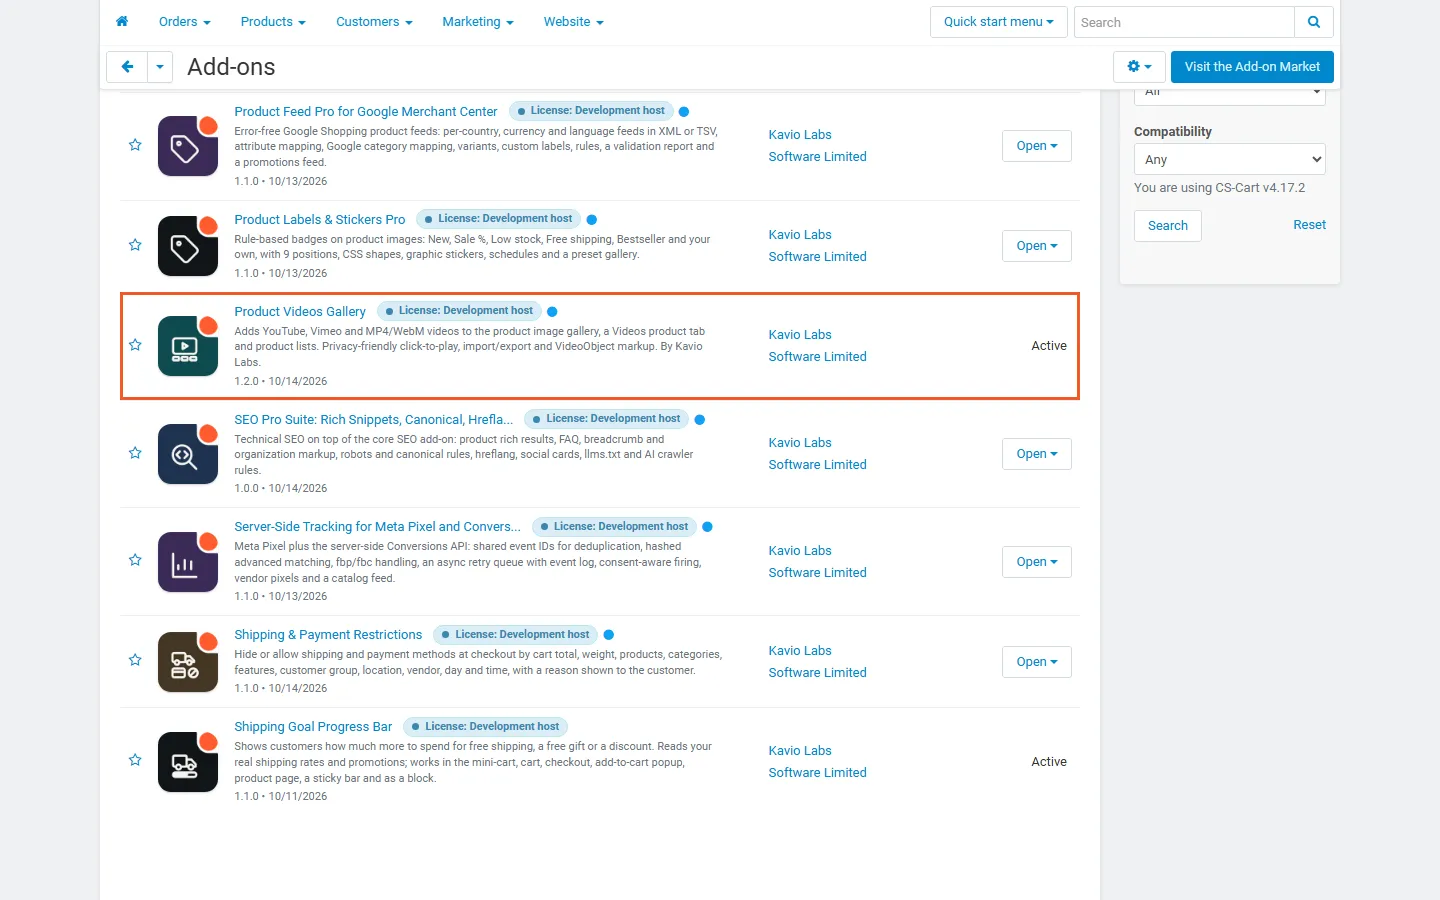Toggle favorite star for Product Videos Gallery
This screenshot has width=1440, height=900.
[135, 345]
